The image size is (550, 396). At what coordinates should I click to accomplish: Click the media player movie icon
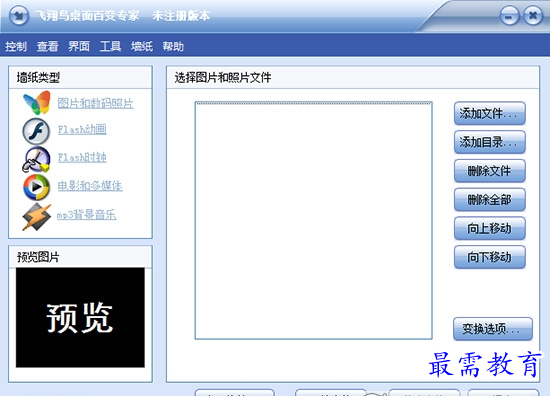click(36, 187)
